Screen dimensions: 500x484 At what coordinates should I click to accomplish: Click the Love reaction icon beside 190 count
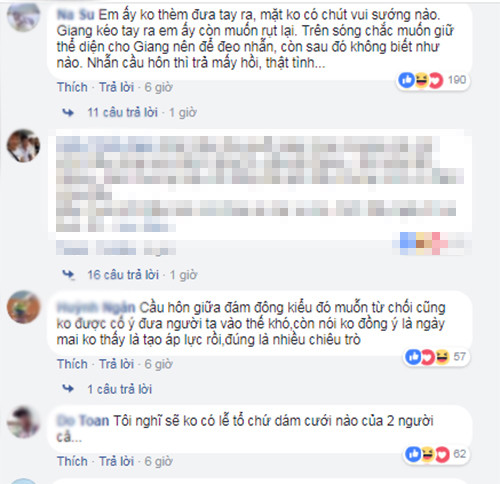click(435, 80)
